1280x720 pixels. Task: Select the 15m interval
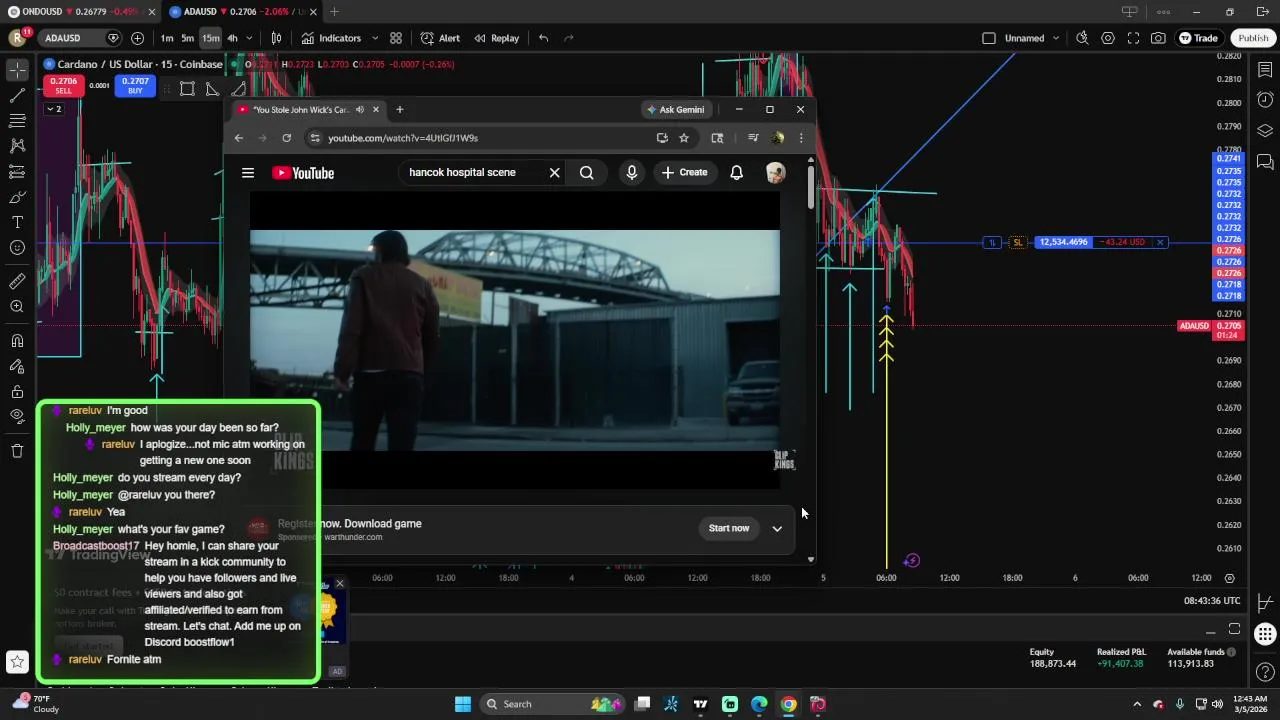pyautogui.click(x=210, y=38)
